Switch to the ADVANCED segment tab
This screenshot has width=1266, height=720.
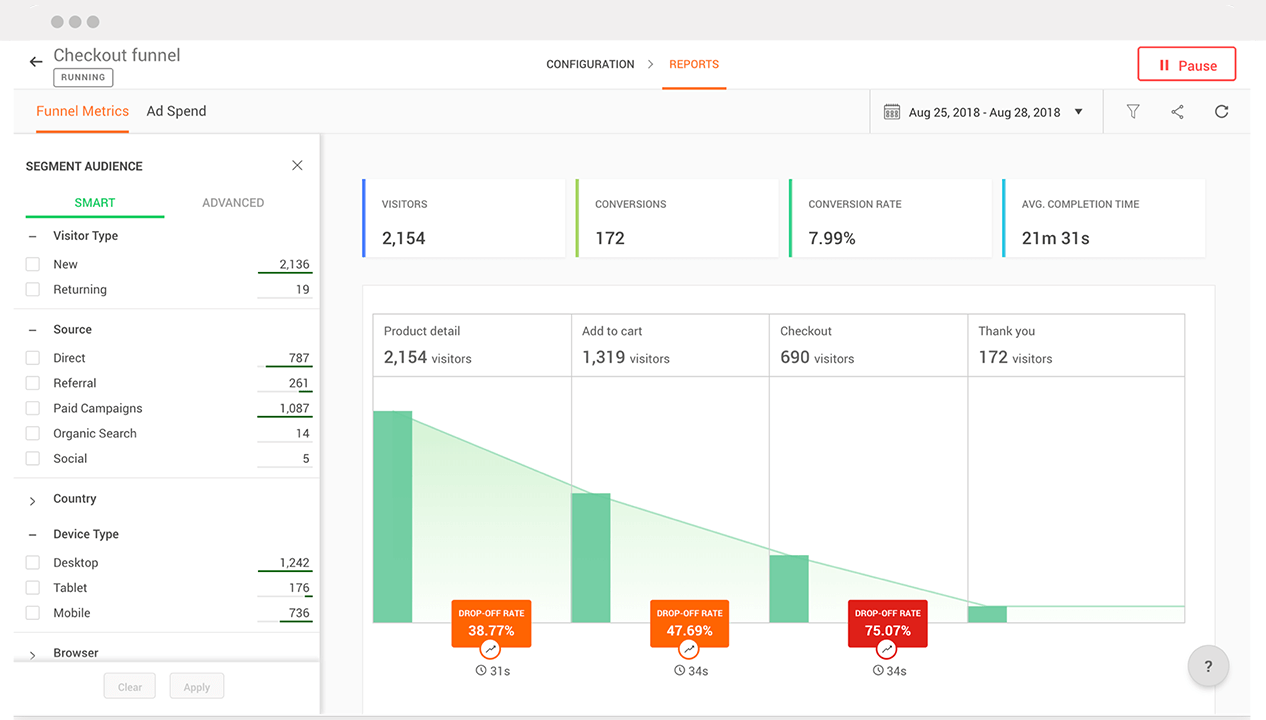(233, 202)
